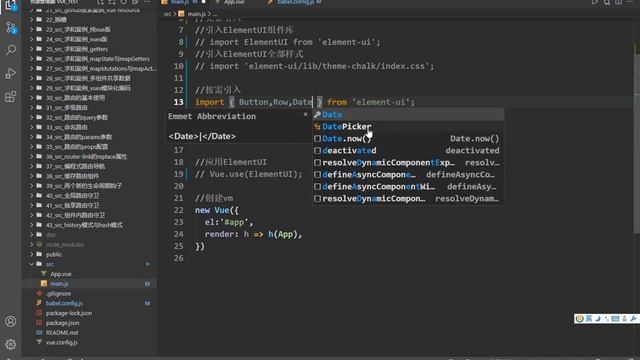Expand the 43_src_history folder
The width and height of the screenshot is (640, 360).
tap(31, 225)
